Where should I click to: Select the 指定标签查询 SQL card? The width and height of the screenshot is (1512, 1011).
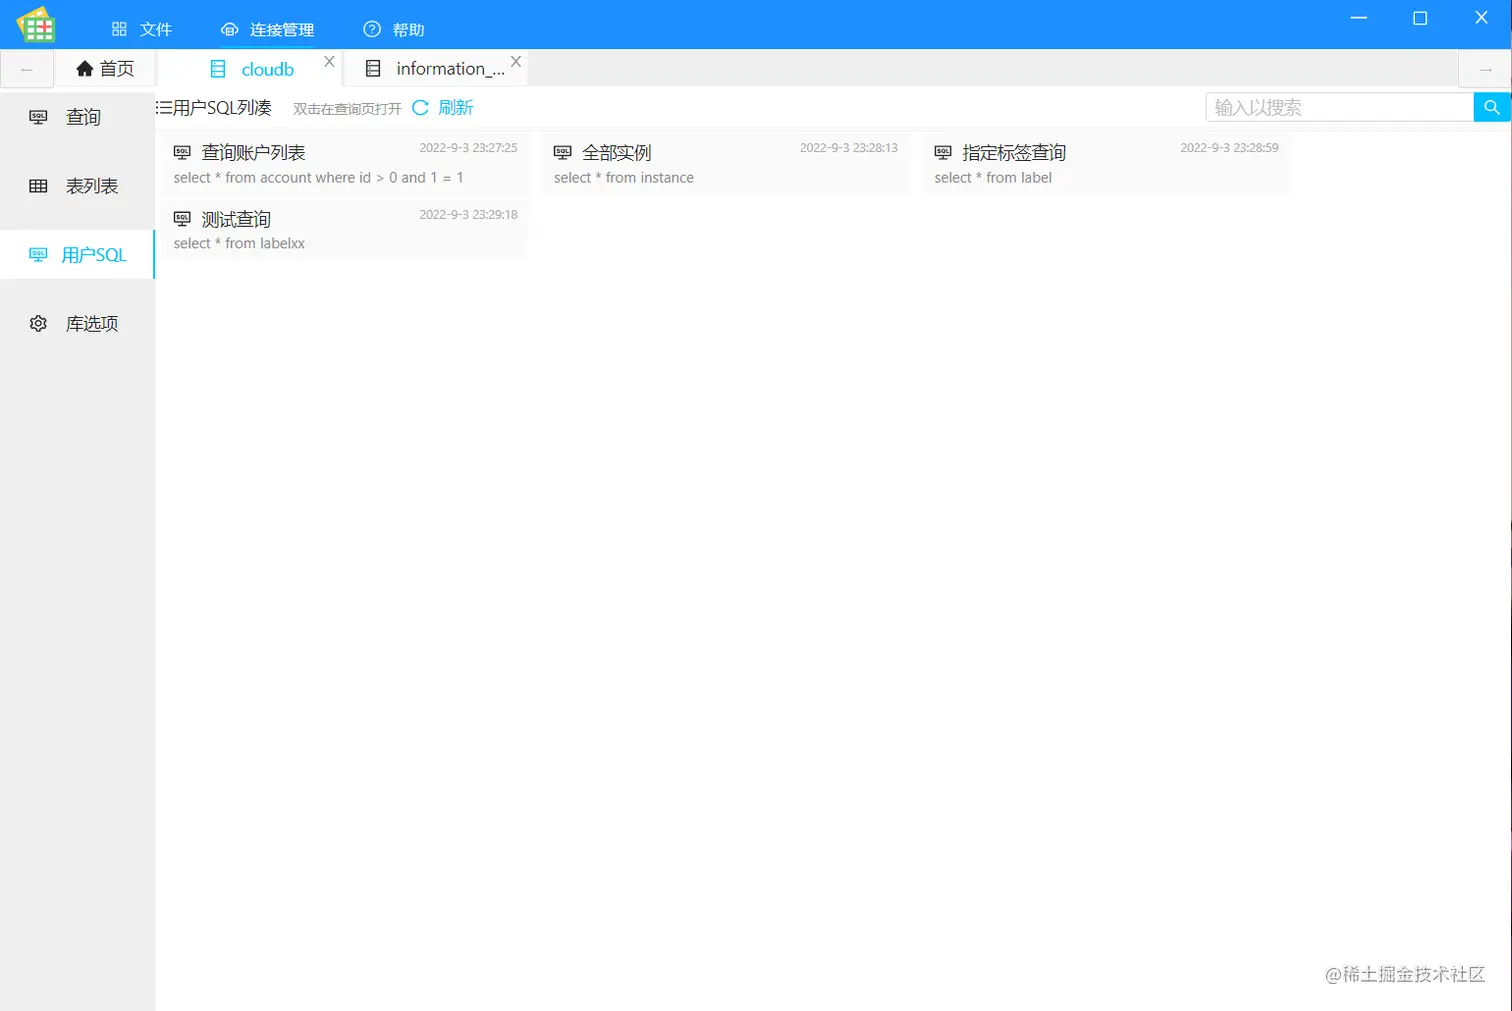click(x=1106, y=164)
